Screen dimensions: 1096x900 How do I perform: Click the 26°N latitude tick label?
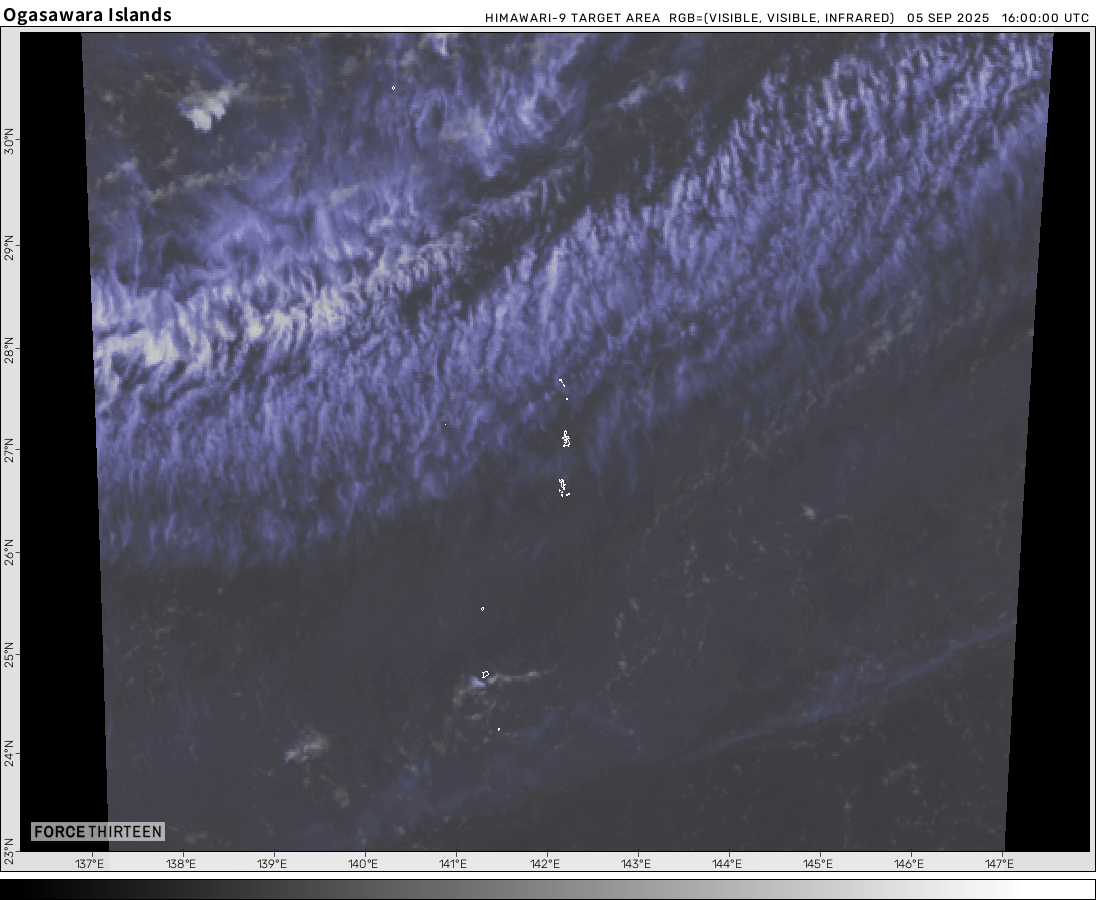[11, 553]
